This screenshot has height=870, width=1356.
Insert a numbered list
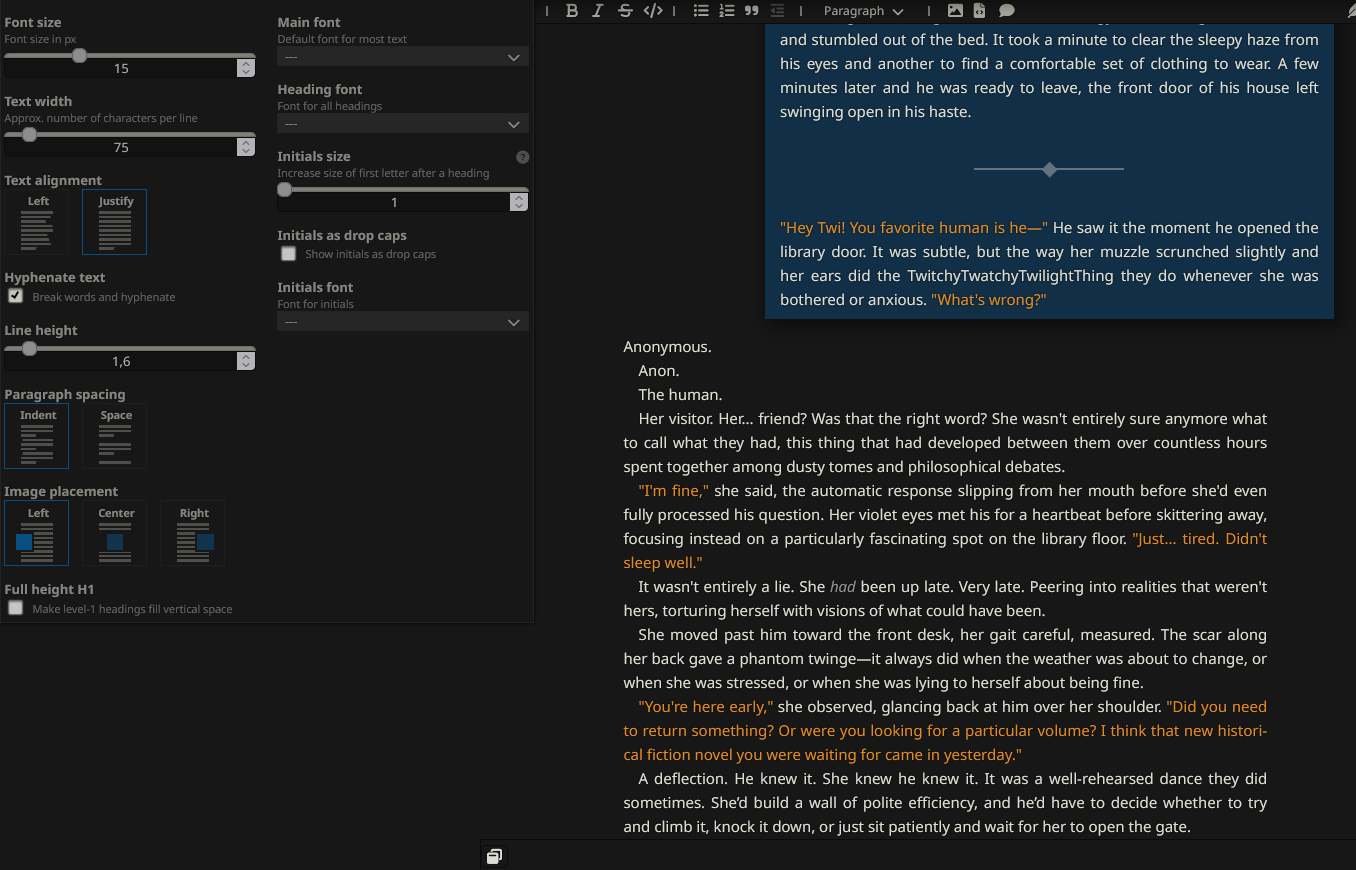(x=727, y=11)
